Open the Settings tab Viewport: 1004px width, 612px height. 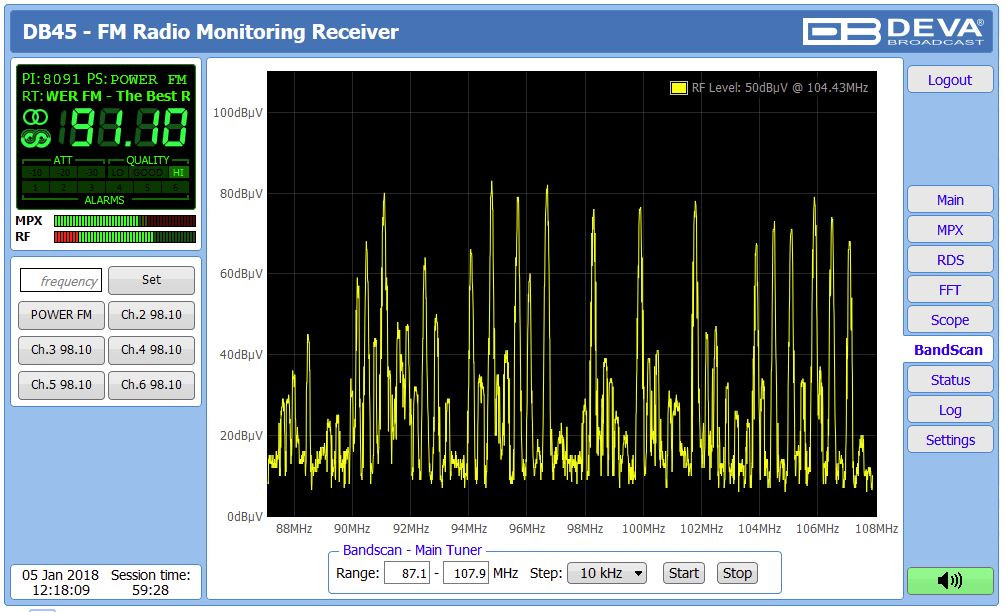click(950, 440)
